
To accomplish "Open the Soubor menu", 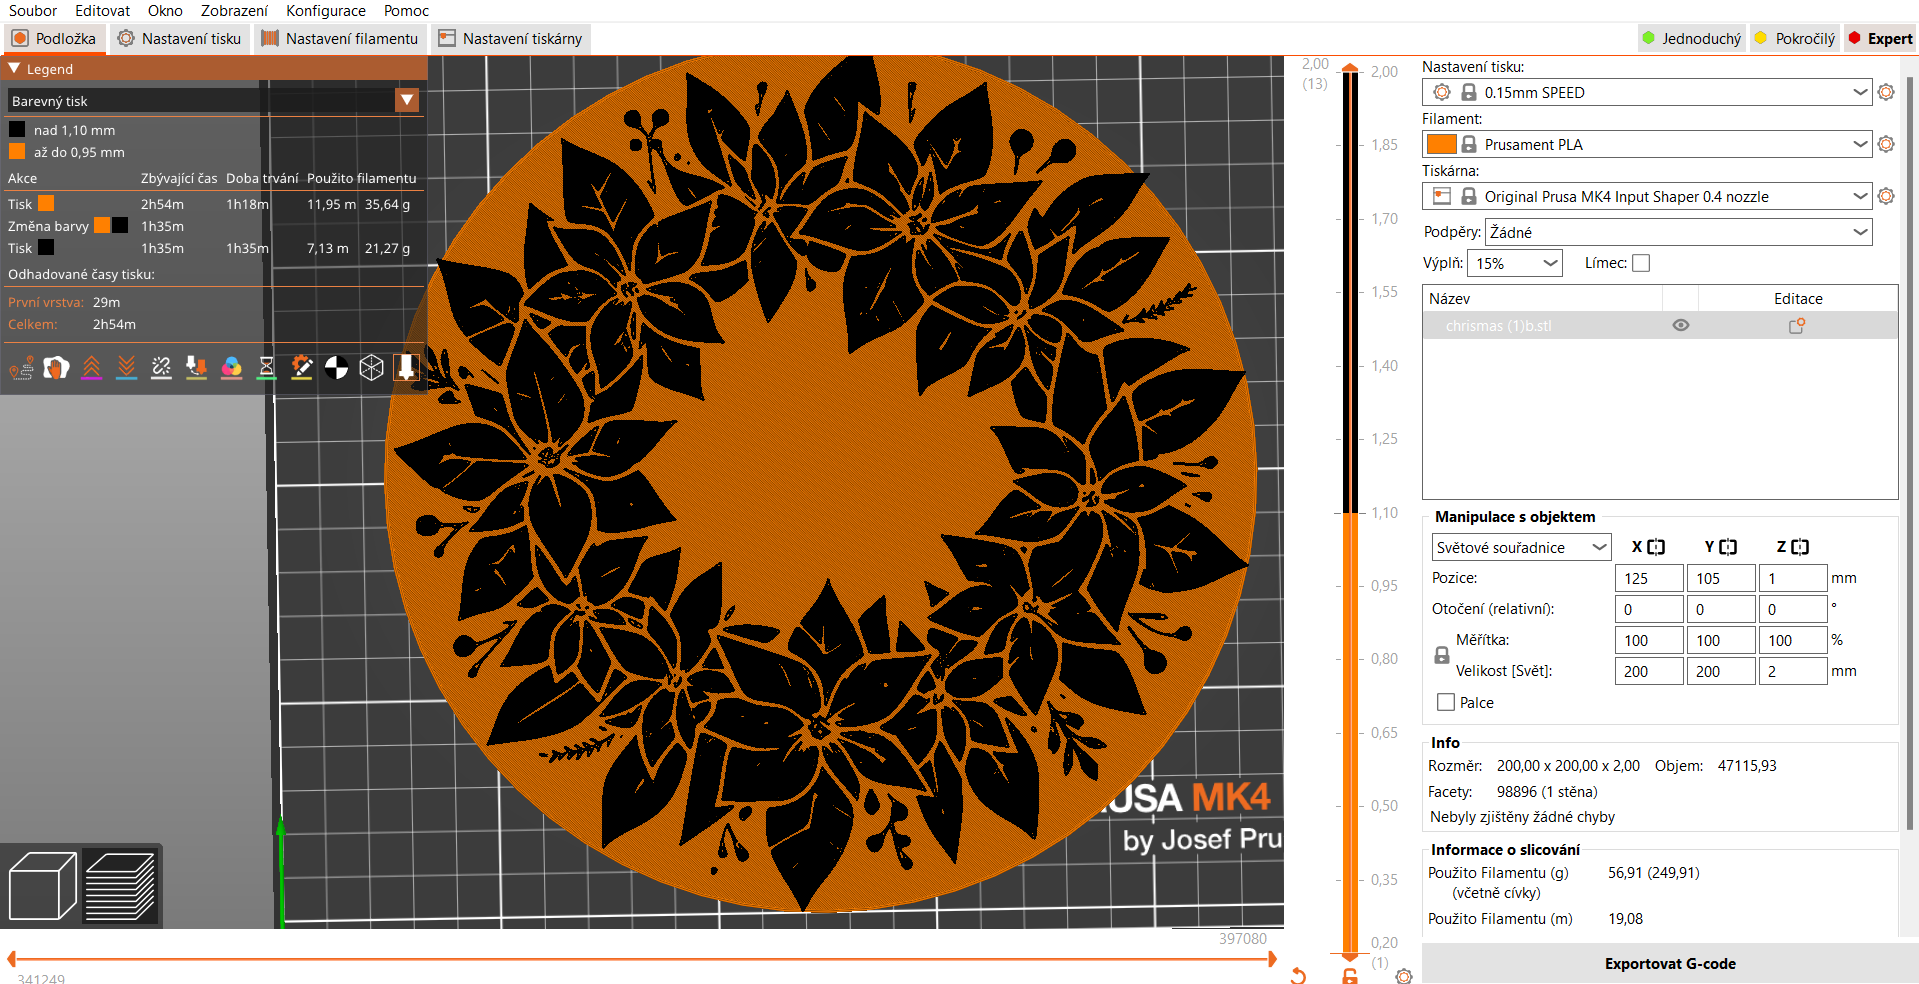I will coord(33,11).
